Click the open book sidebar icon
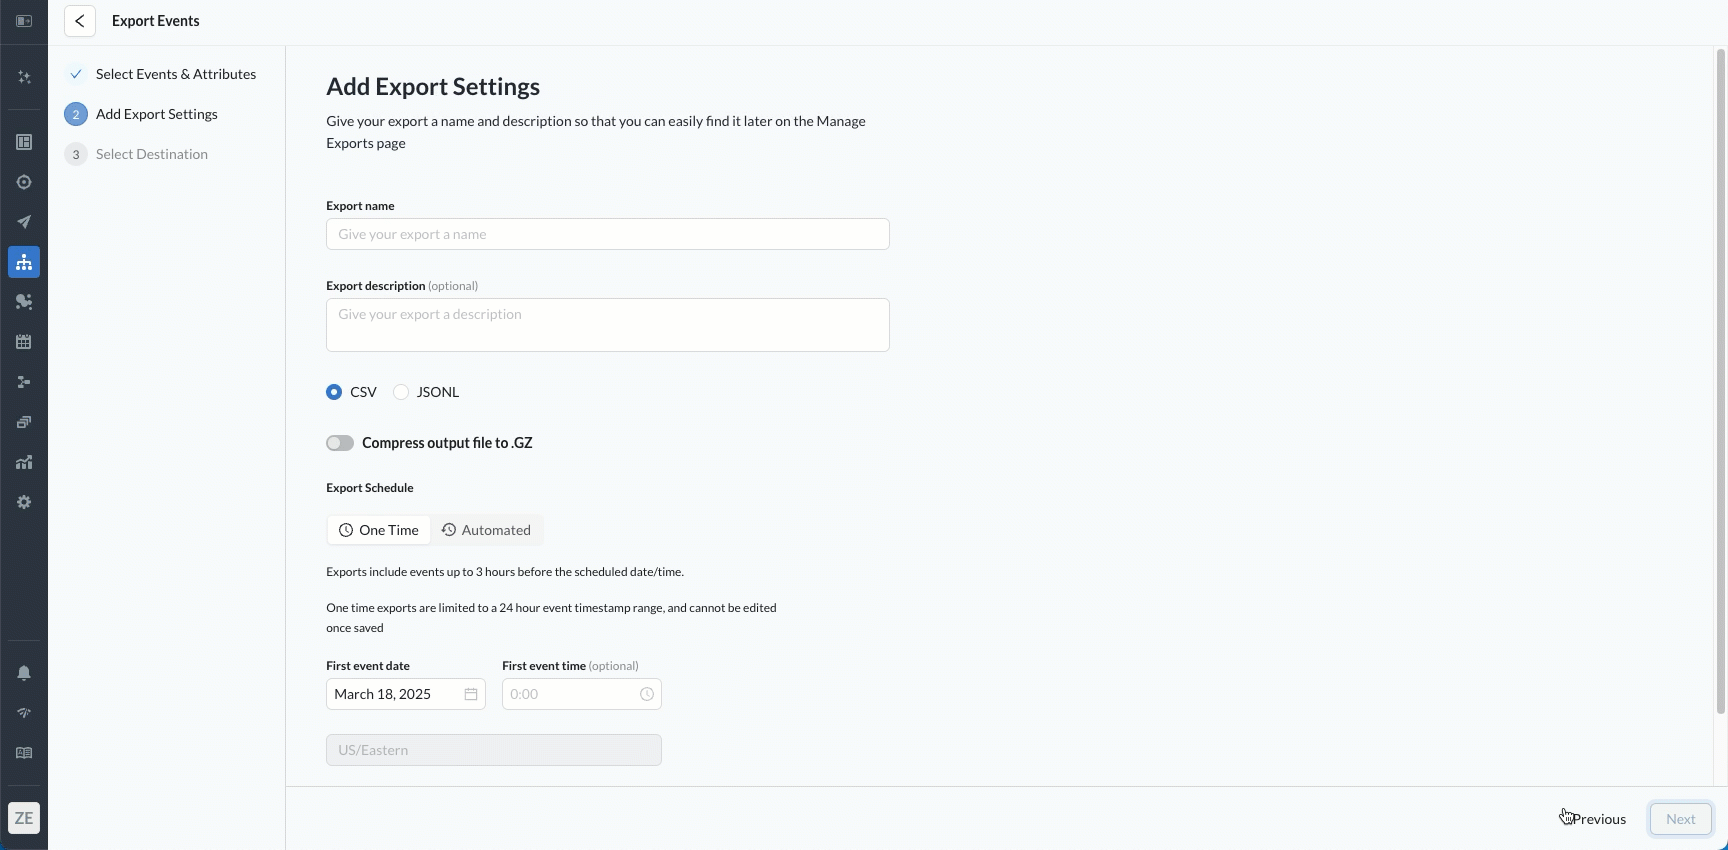The image size is (1728, 850). (x=24, y=753)
